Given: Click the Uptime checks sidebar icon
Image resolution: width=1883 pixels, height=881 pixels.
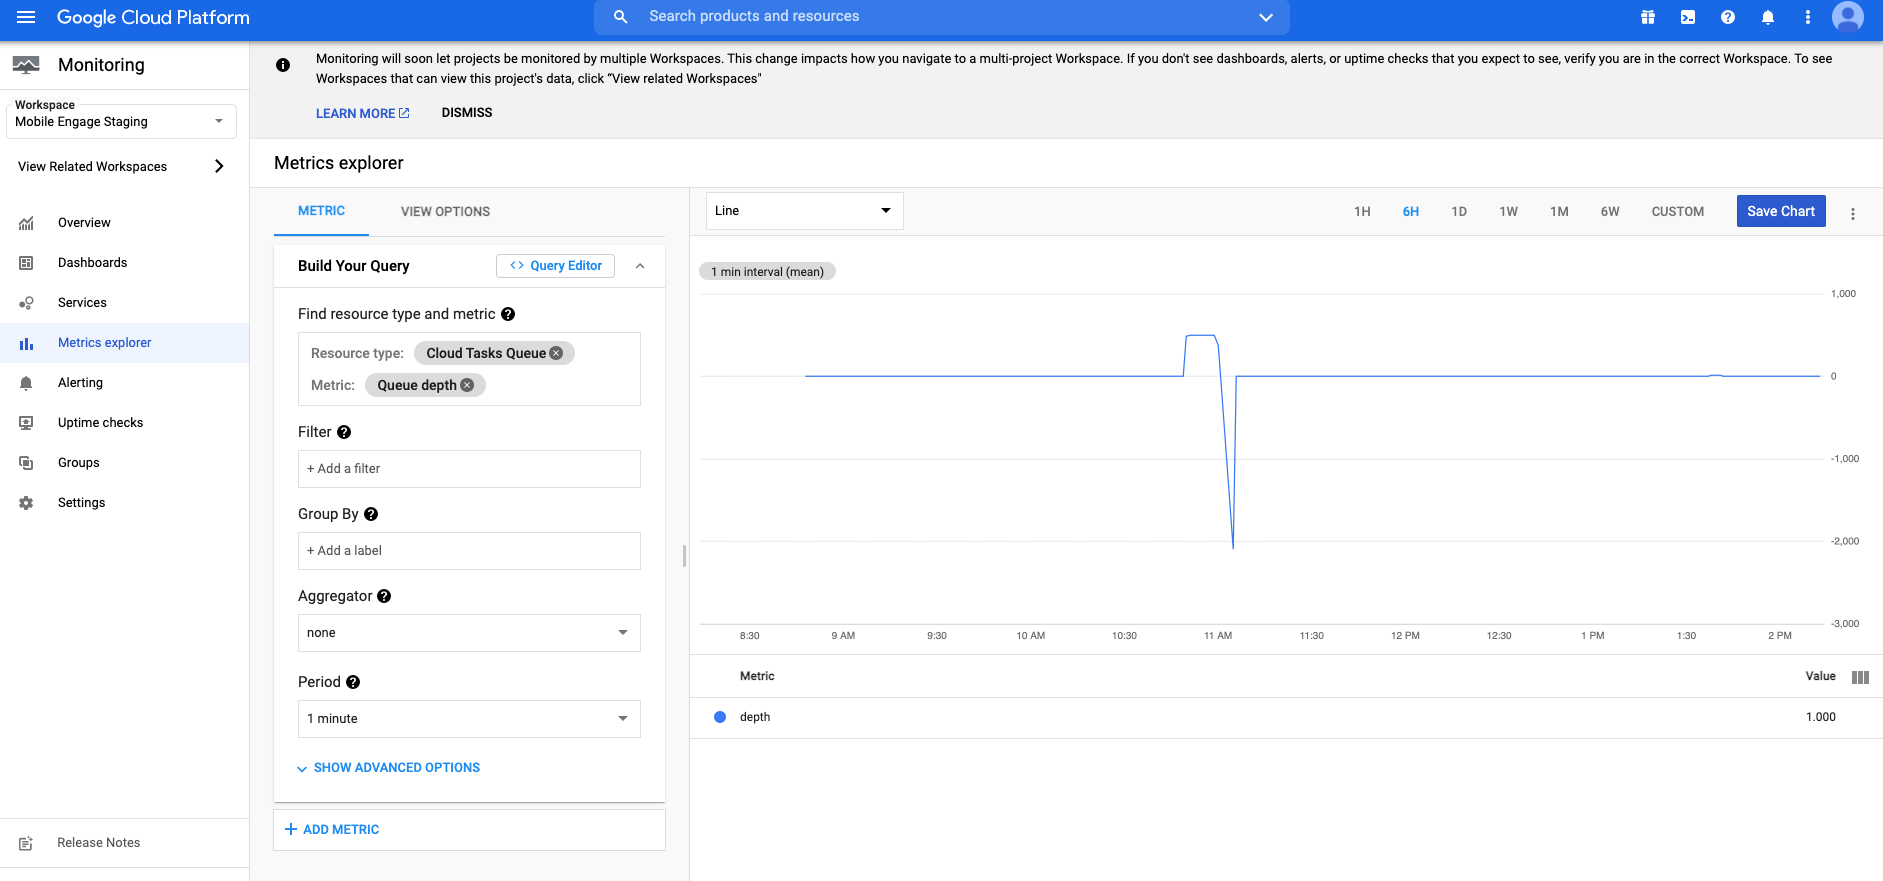Looking at the screenshot, I should (26, 423).
